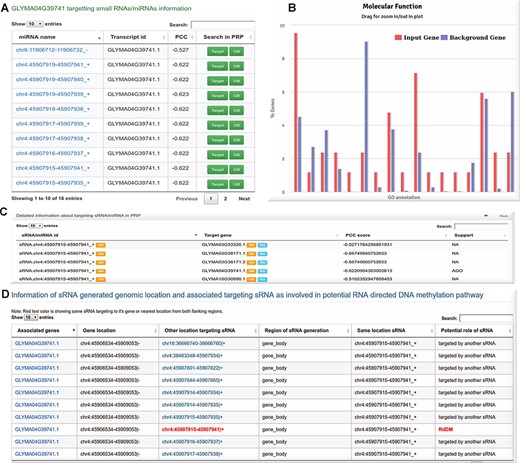Click blue button after GLYMA03G33320.1 target gene

click(x=262, y=245)
